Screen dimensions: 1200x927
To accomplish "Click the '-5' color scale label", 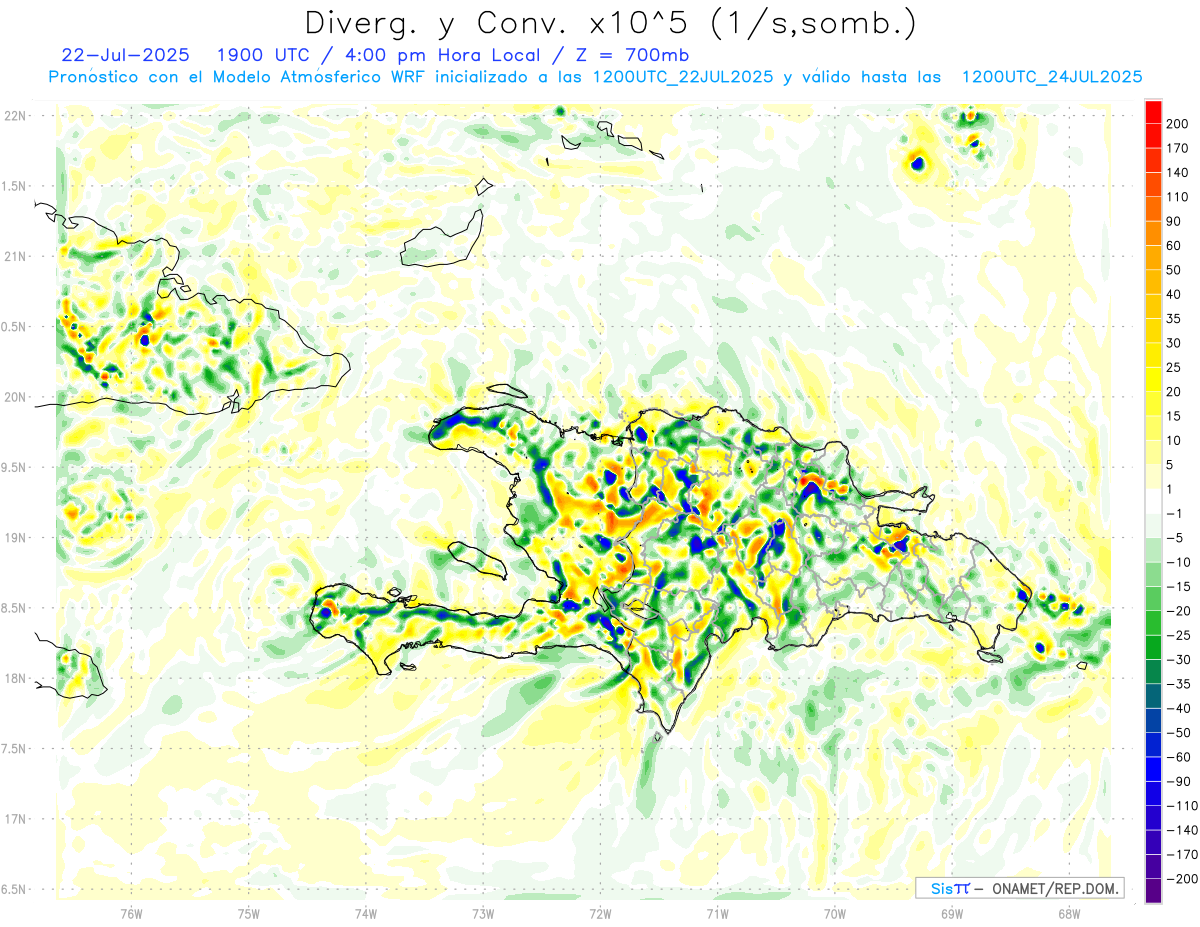I will (1174, 538).
